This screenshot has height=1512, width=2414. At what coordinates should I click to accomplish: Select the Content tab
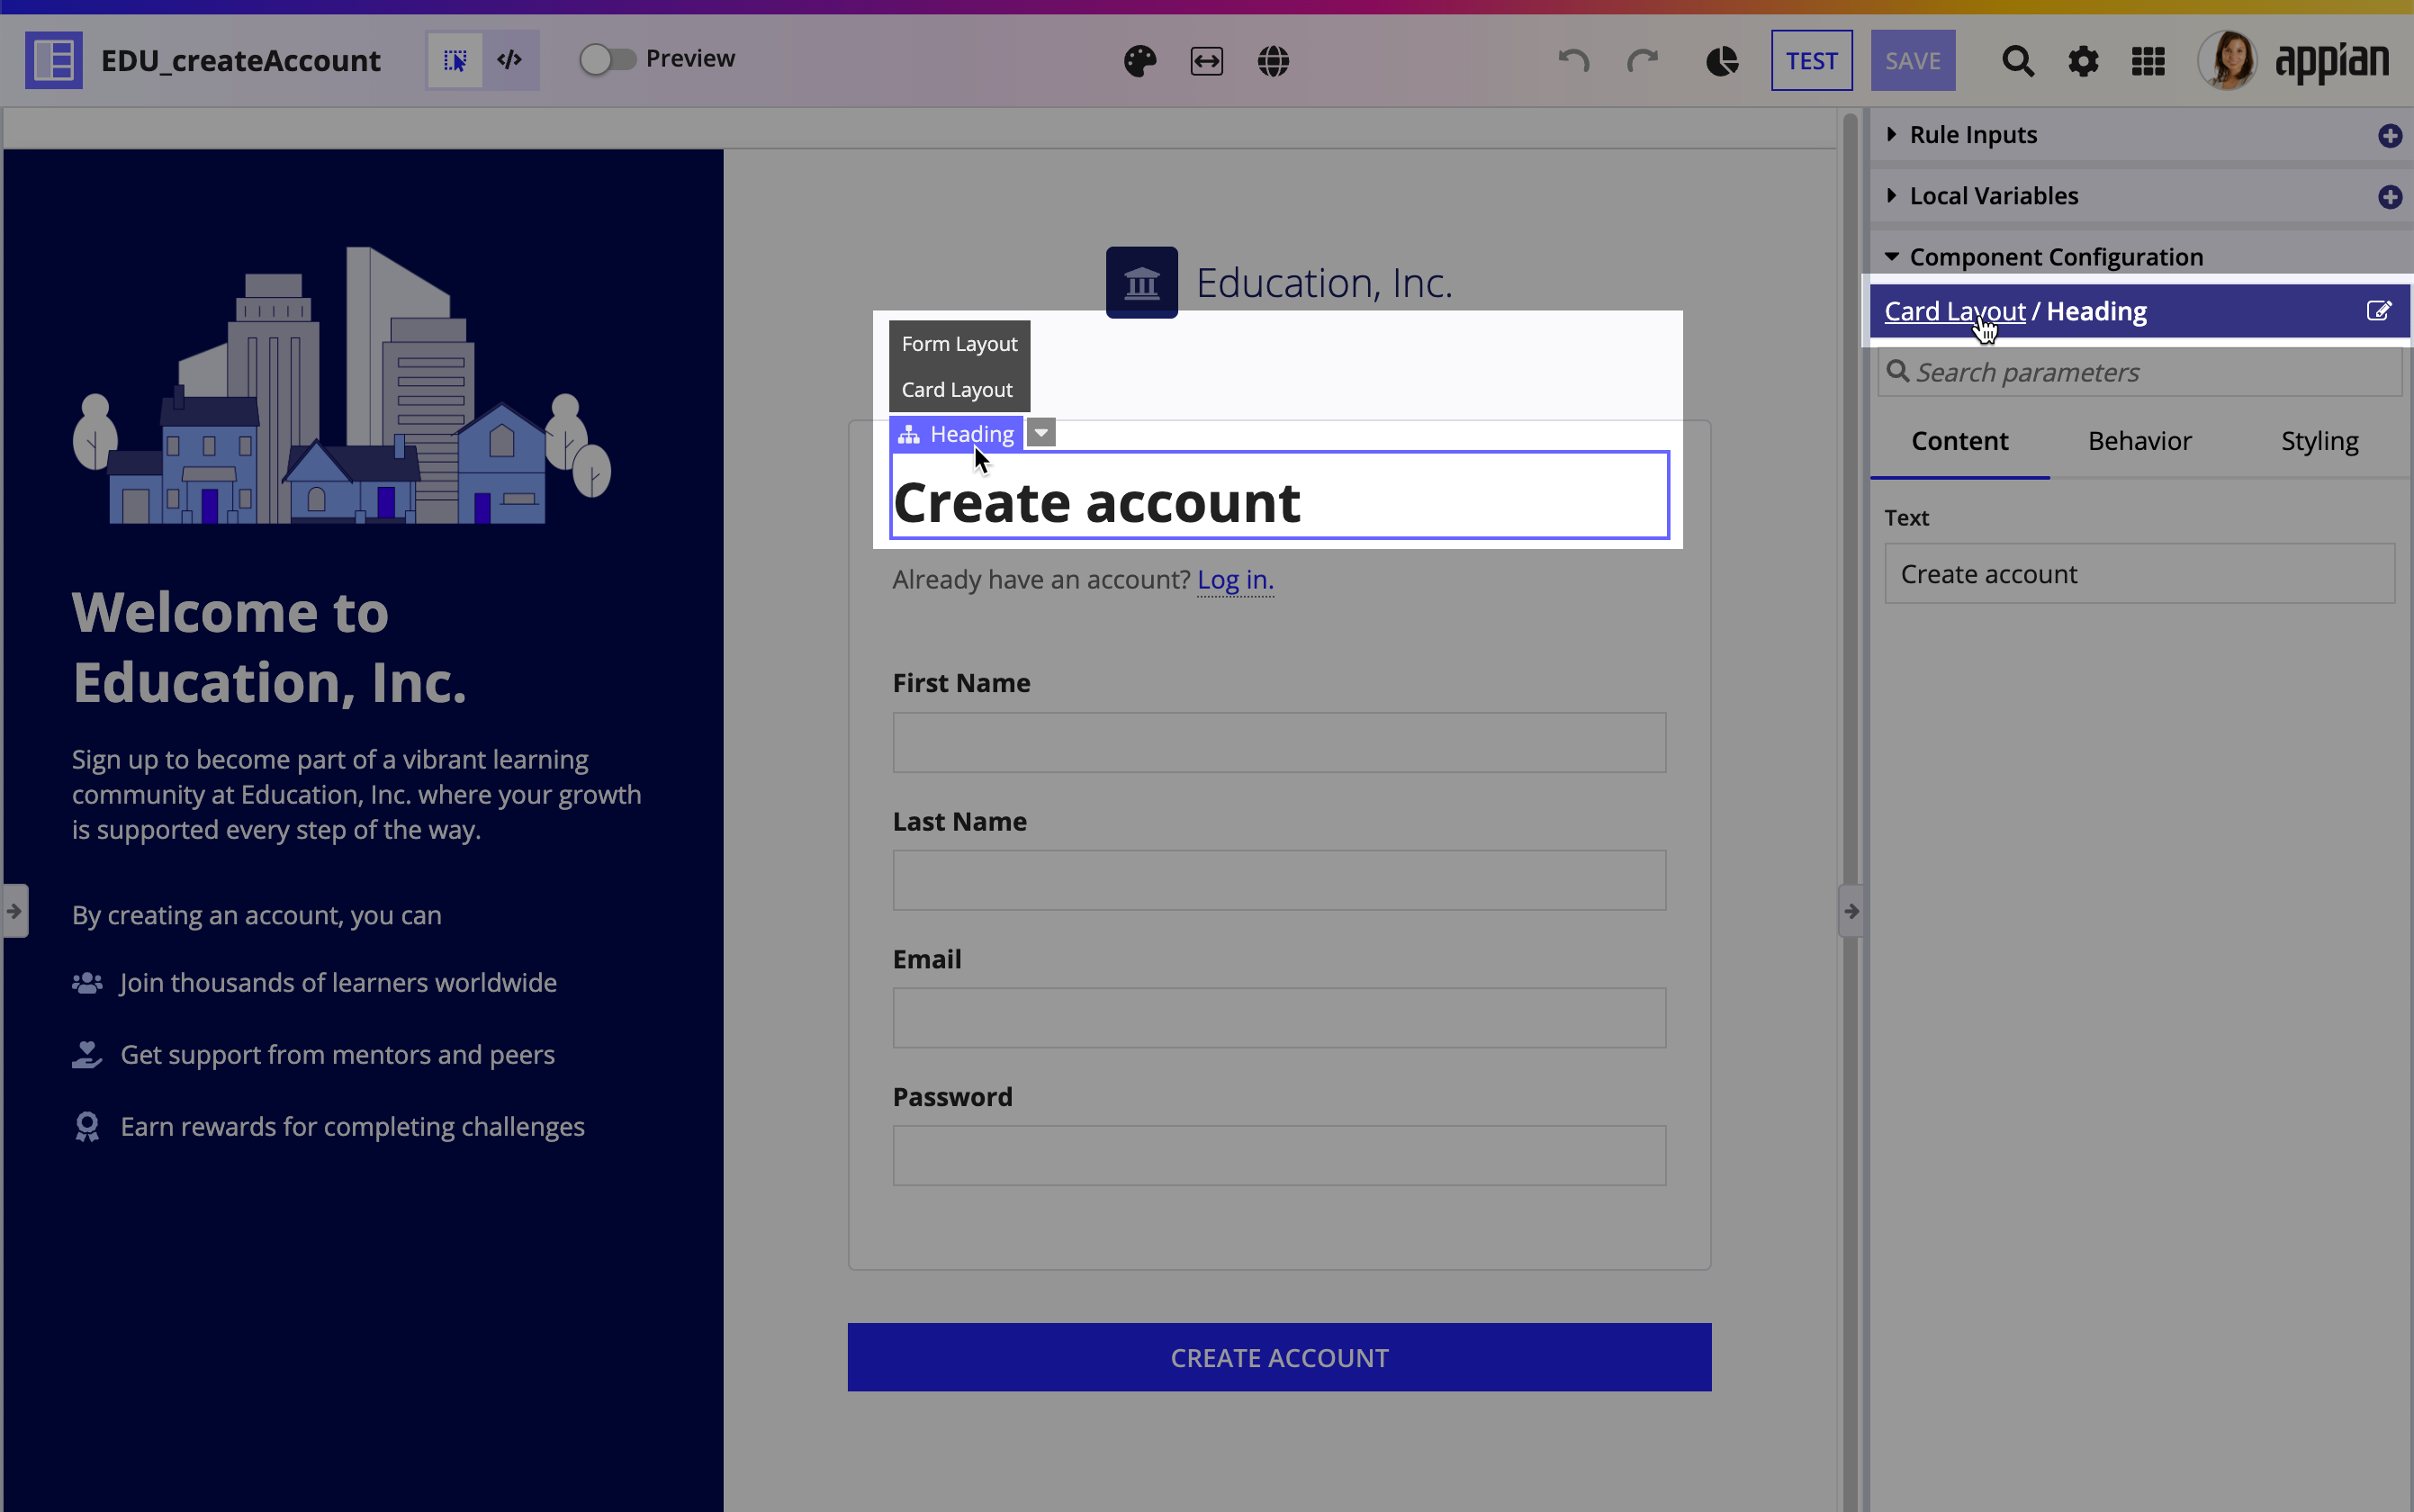pyautogui.click(x=1959, y=441)
